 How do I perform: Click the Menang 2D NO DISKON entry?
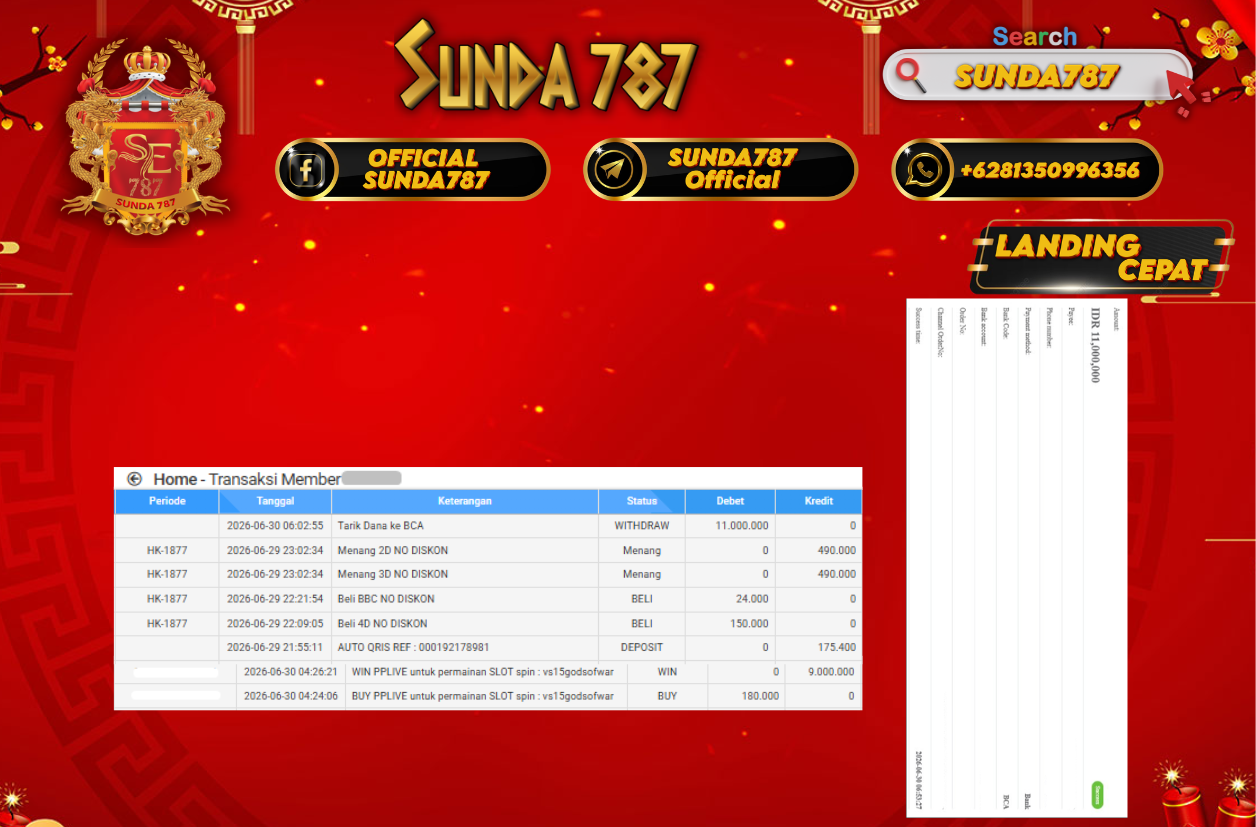[393, 550]
